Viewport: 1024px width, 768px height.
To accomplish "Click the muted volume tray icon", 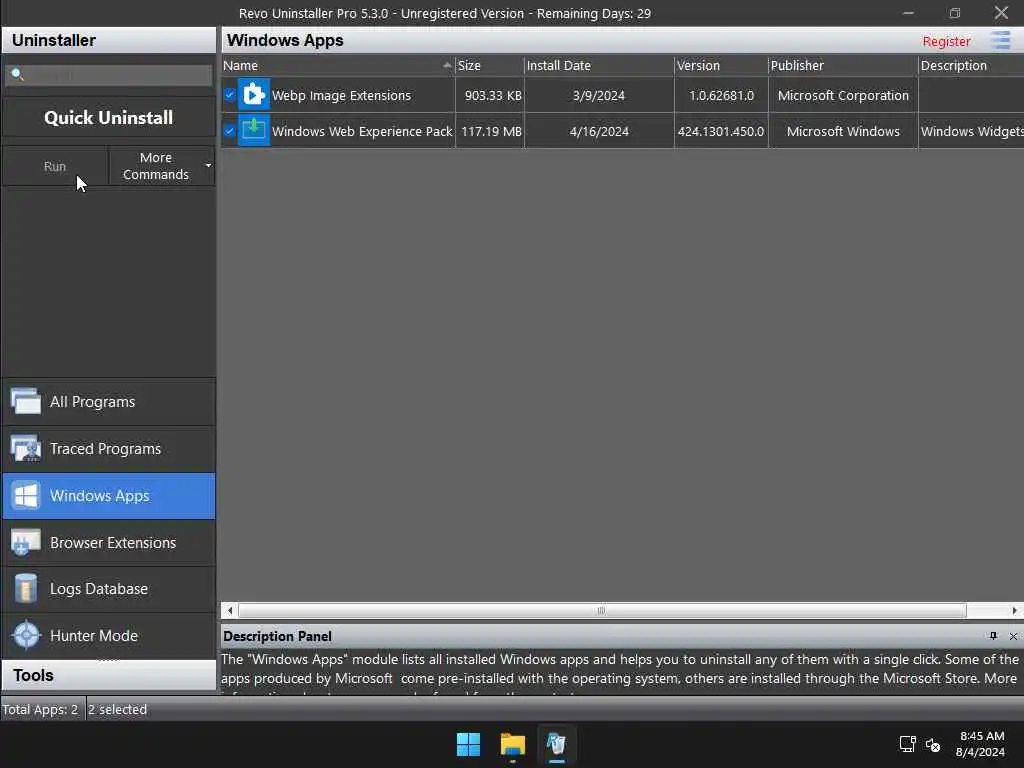I will (933, 744).
